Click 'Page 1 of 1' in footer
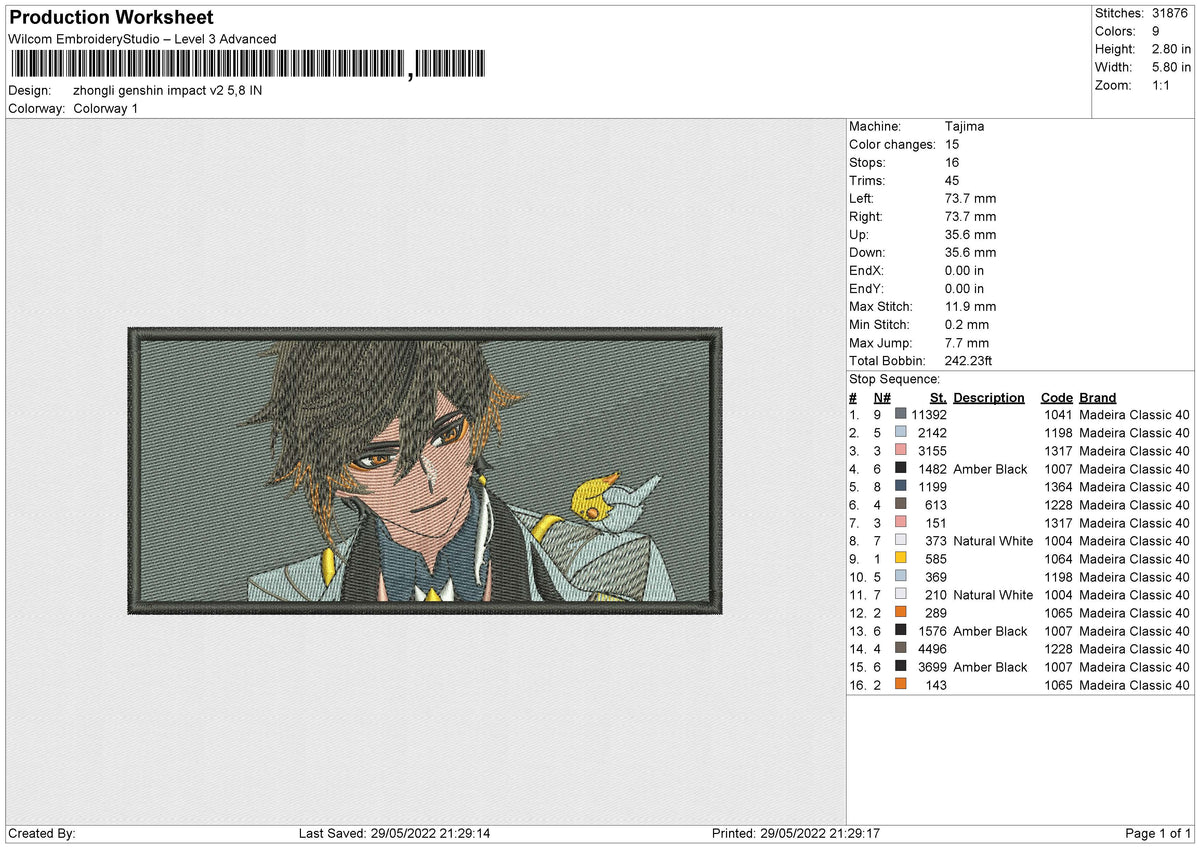 1158,833
